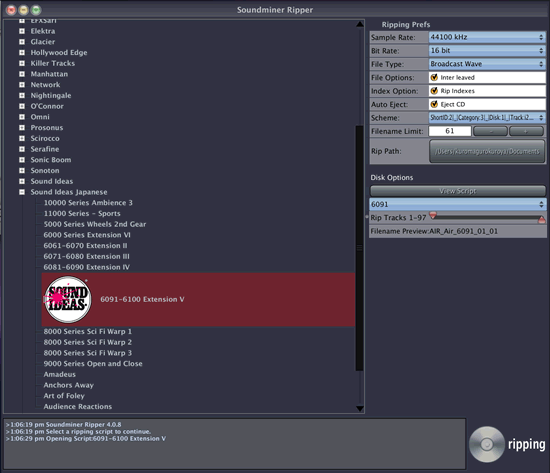Select the Art of Foley script
Image resolution: width=550 pixels, height=473 pixels.
point(64,396)
